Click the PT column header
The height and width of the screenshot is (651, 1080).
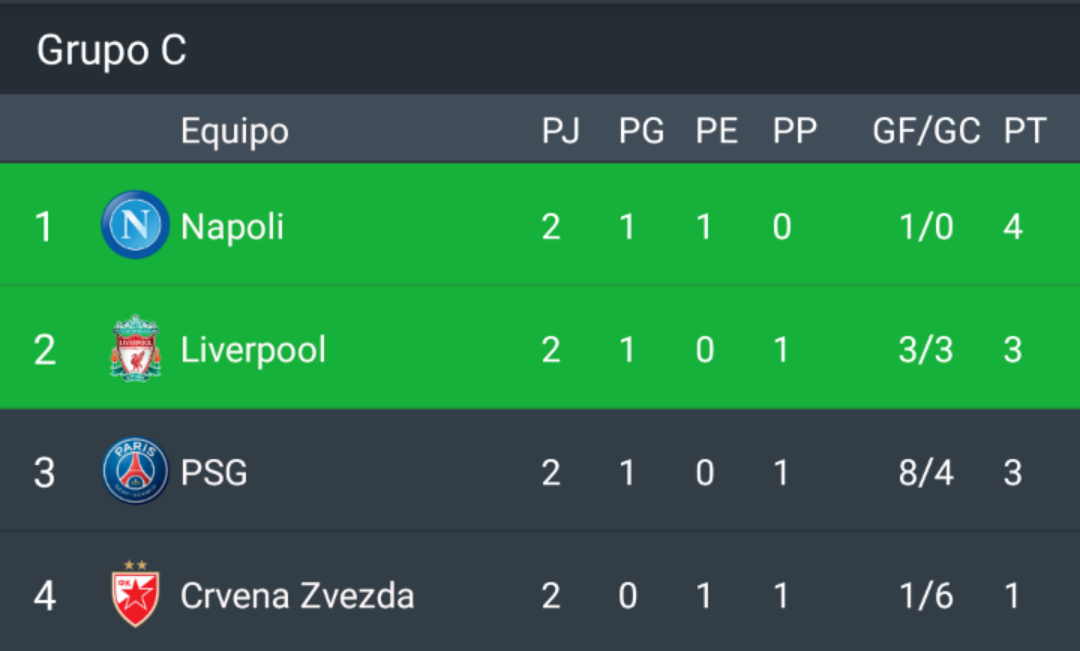click(x=1024, y=131)
